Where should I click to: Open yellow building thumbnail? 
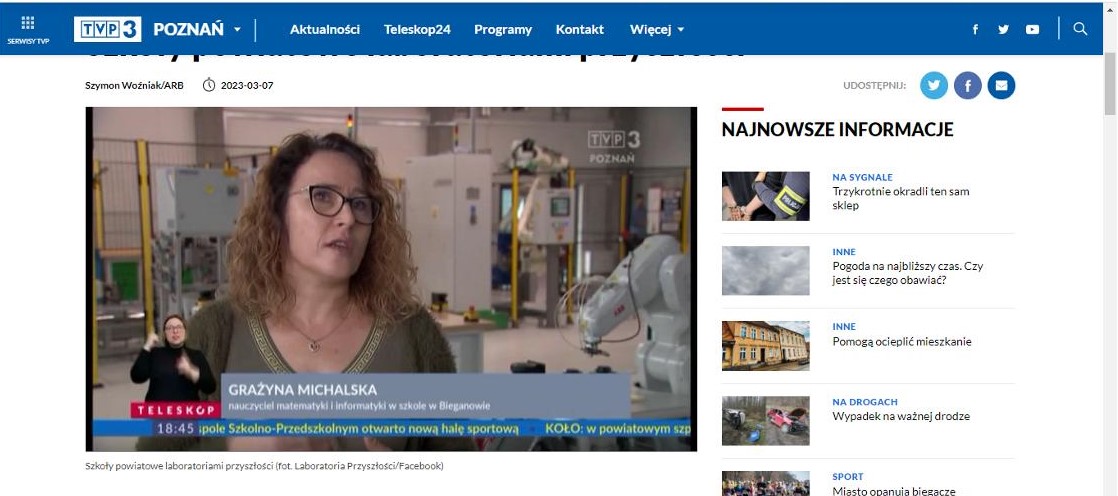click(765, 346)
